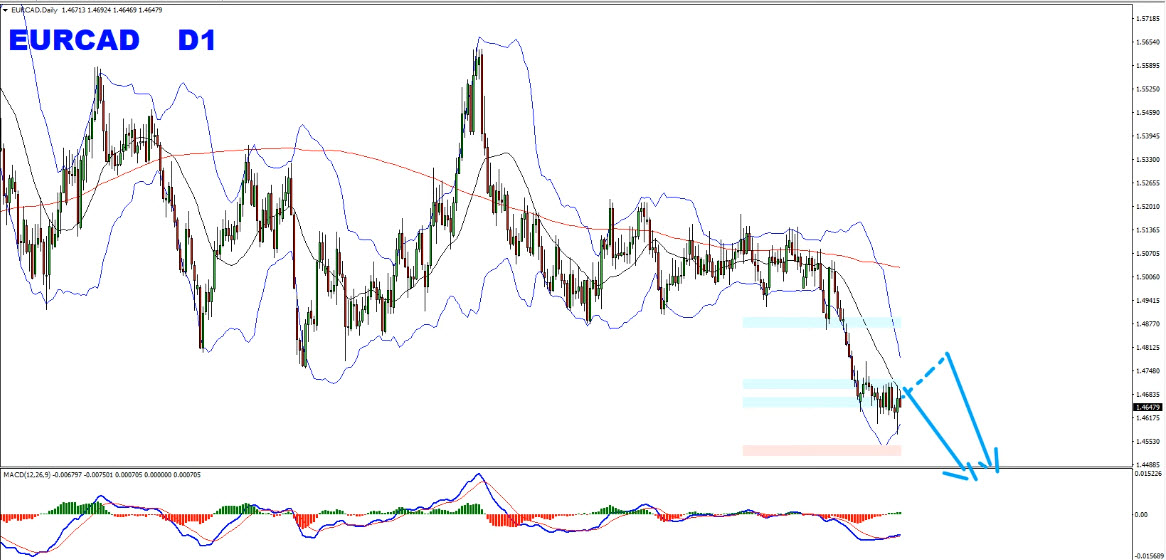
Task: Click the large EURCAD title text
Action: point(77,41)
